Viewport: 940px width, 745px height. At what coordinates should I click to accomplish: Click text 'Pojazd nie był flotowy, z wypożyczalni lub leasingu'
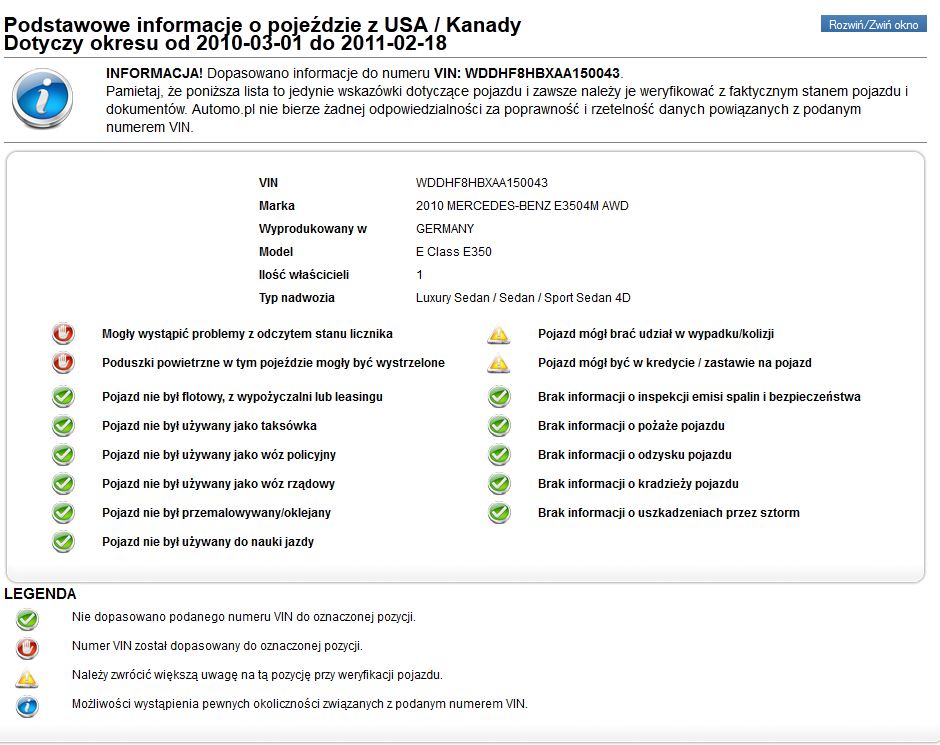242,397
